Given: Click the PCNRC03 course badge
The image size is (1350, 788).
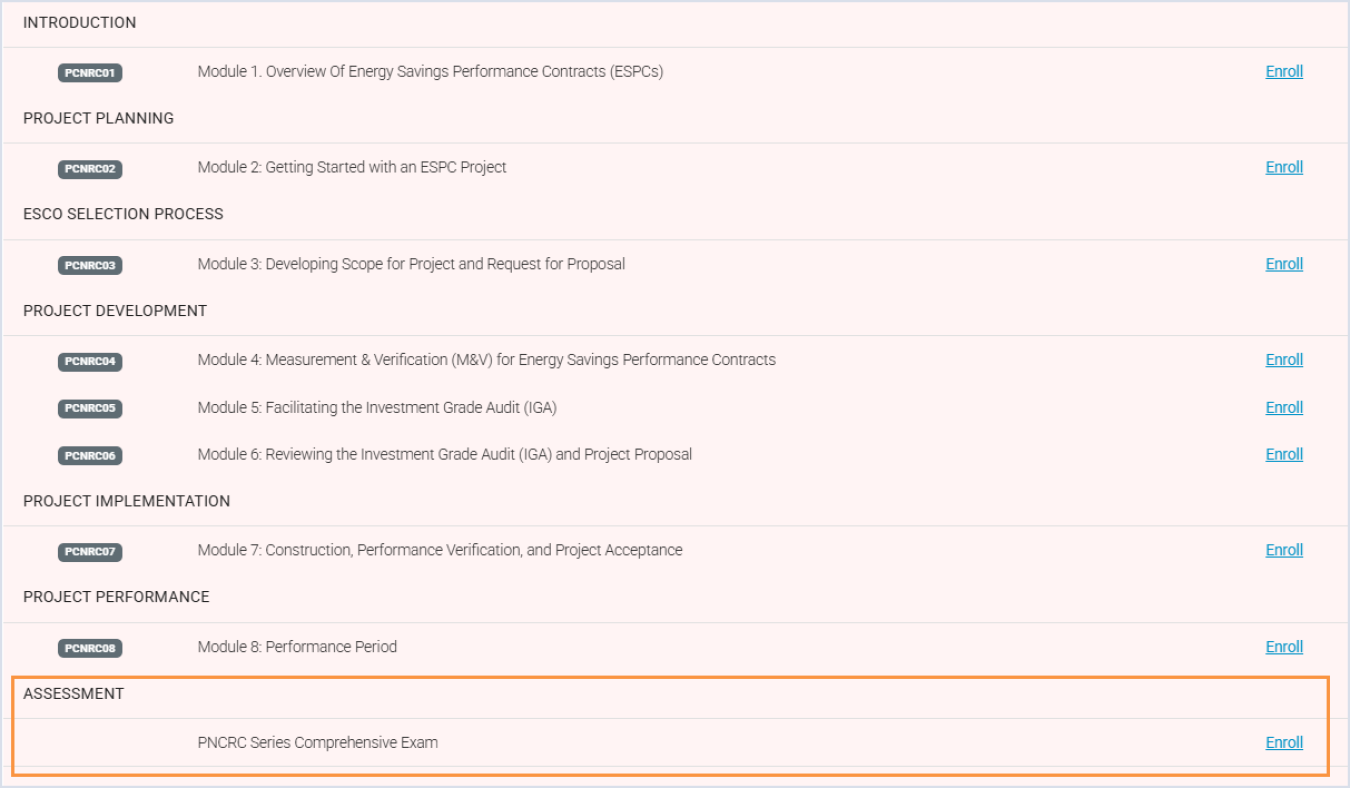Looking at the screenshot, I should pyautogui.click(x=90, y=265).
